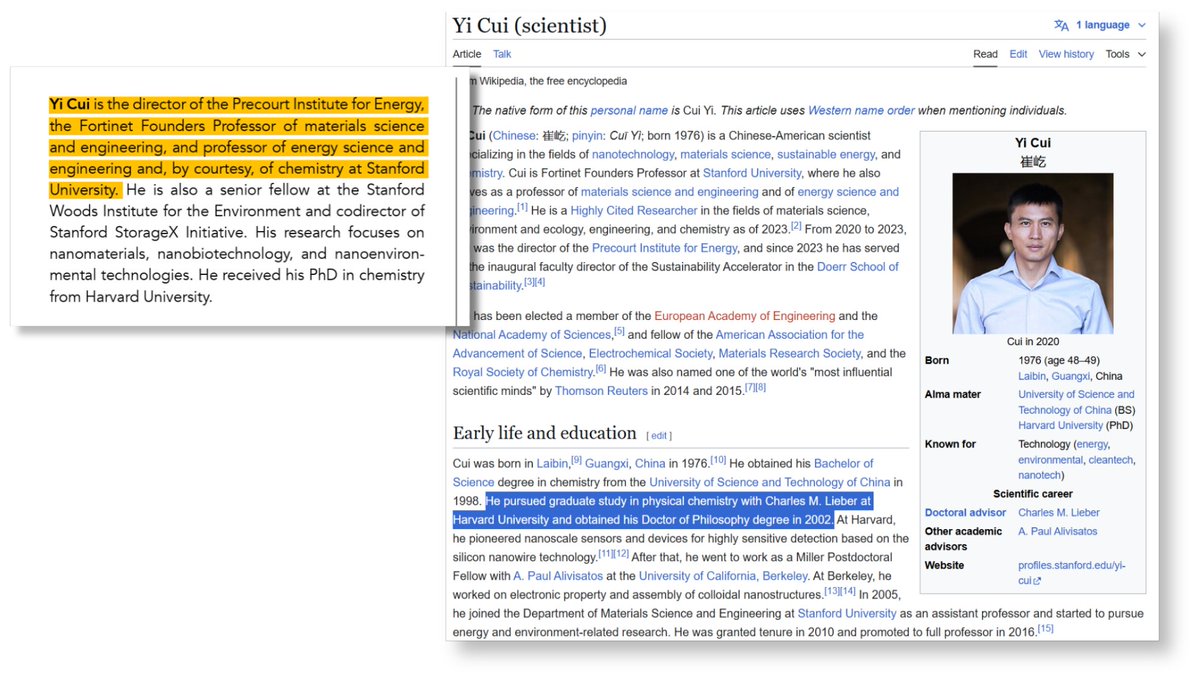Open the 'materials science' link
This screenshot has height=679, width=1200.
[727, 154]
